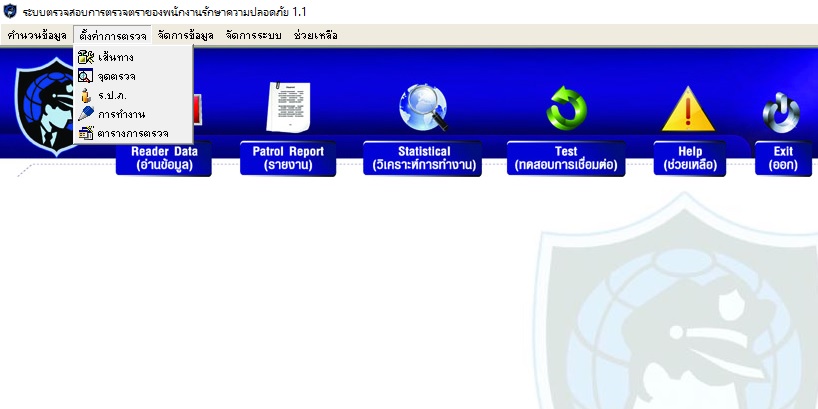The height and width of the screenshot is (409, 818).
Task: Open the จัดการข้อมูล menu
Action: (x=186, y=35)
